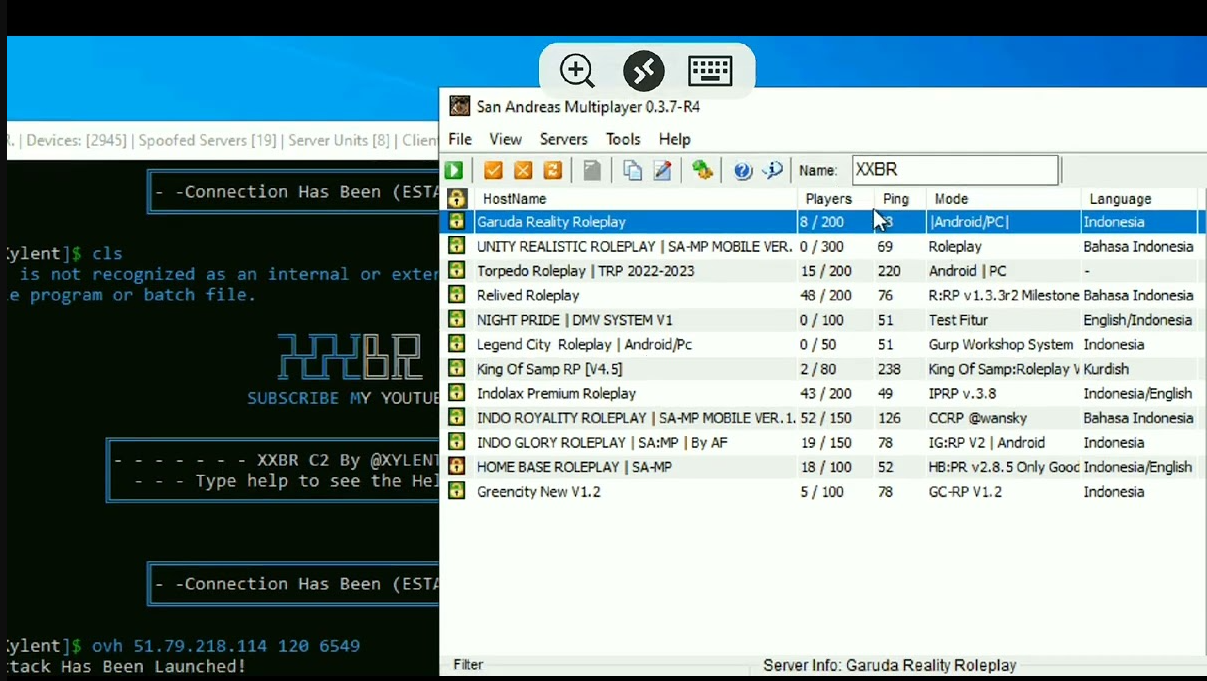Screen dimensions: 1207x681
Task: Click the grey Master List document icon
Action: point(592,171)
